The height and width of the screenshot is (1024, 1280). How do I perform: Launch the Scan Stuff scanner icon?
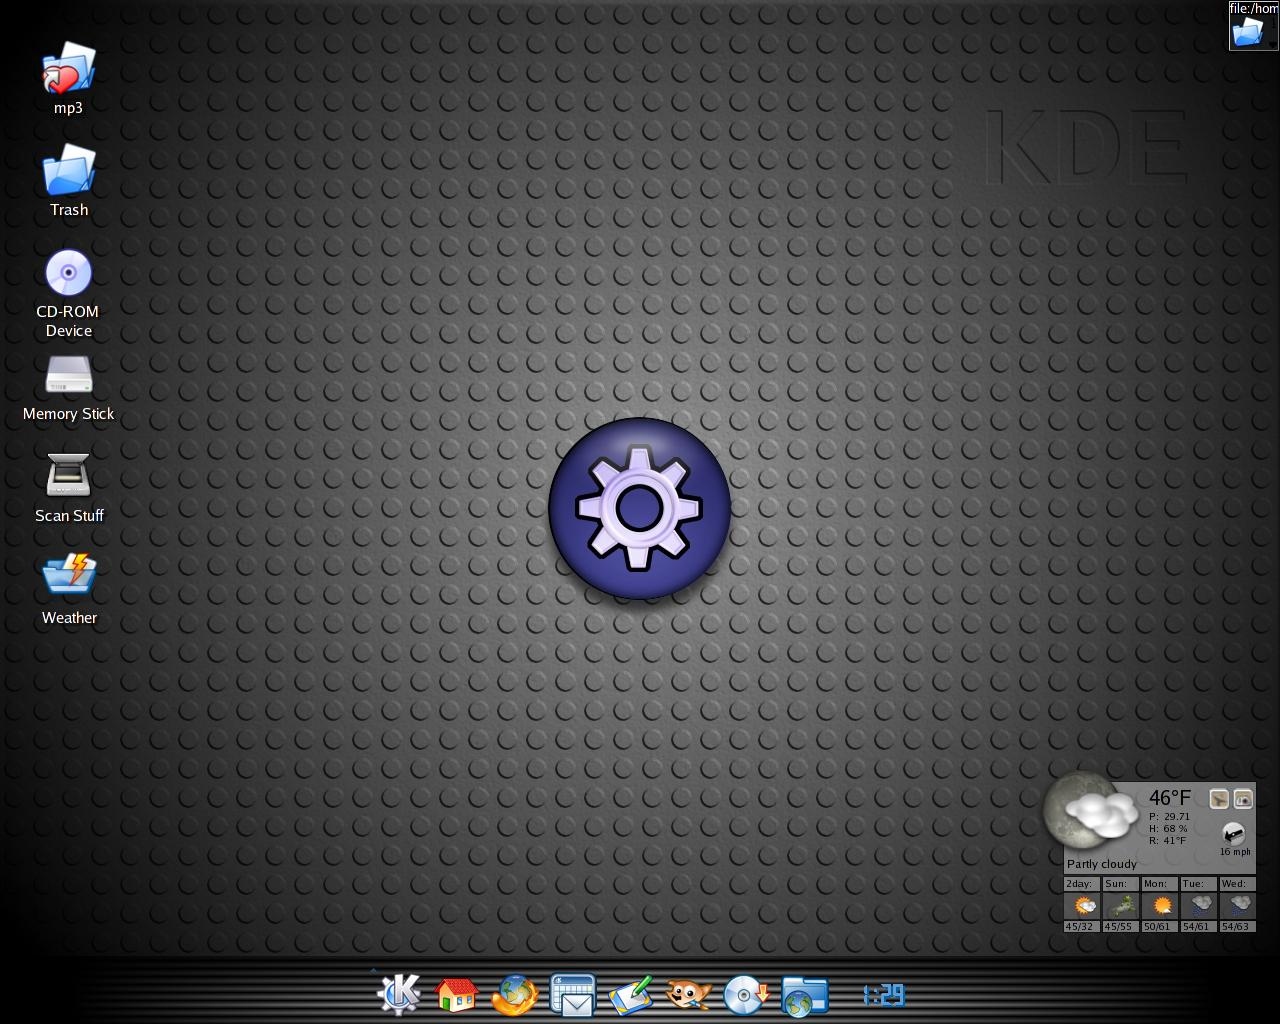click(x=69, y=476)
